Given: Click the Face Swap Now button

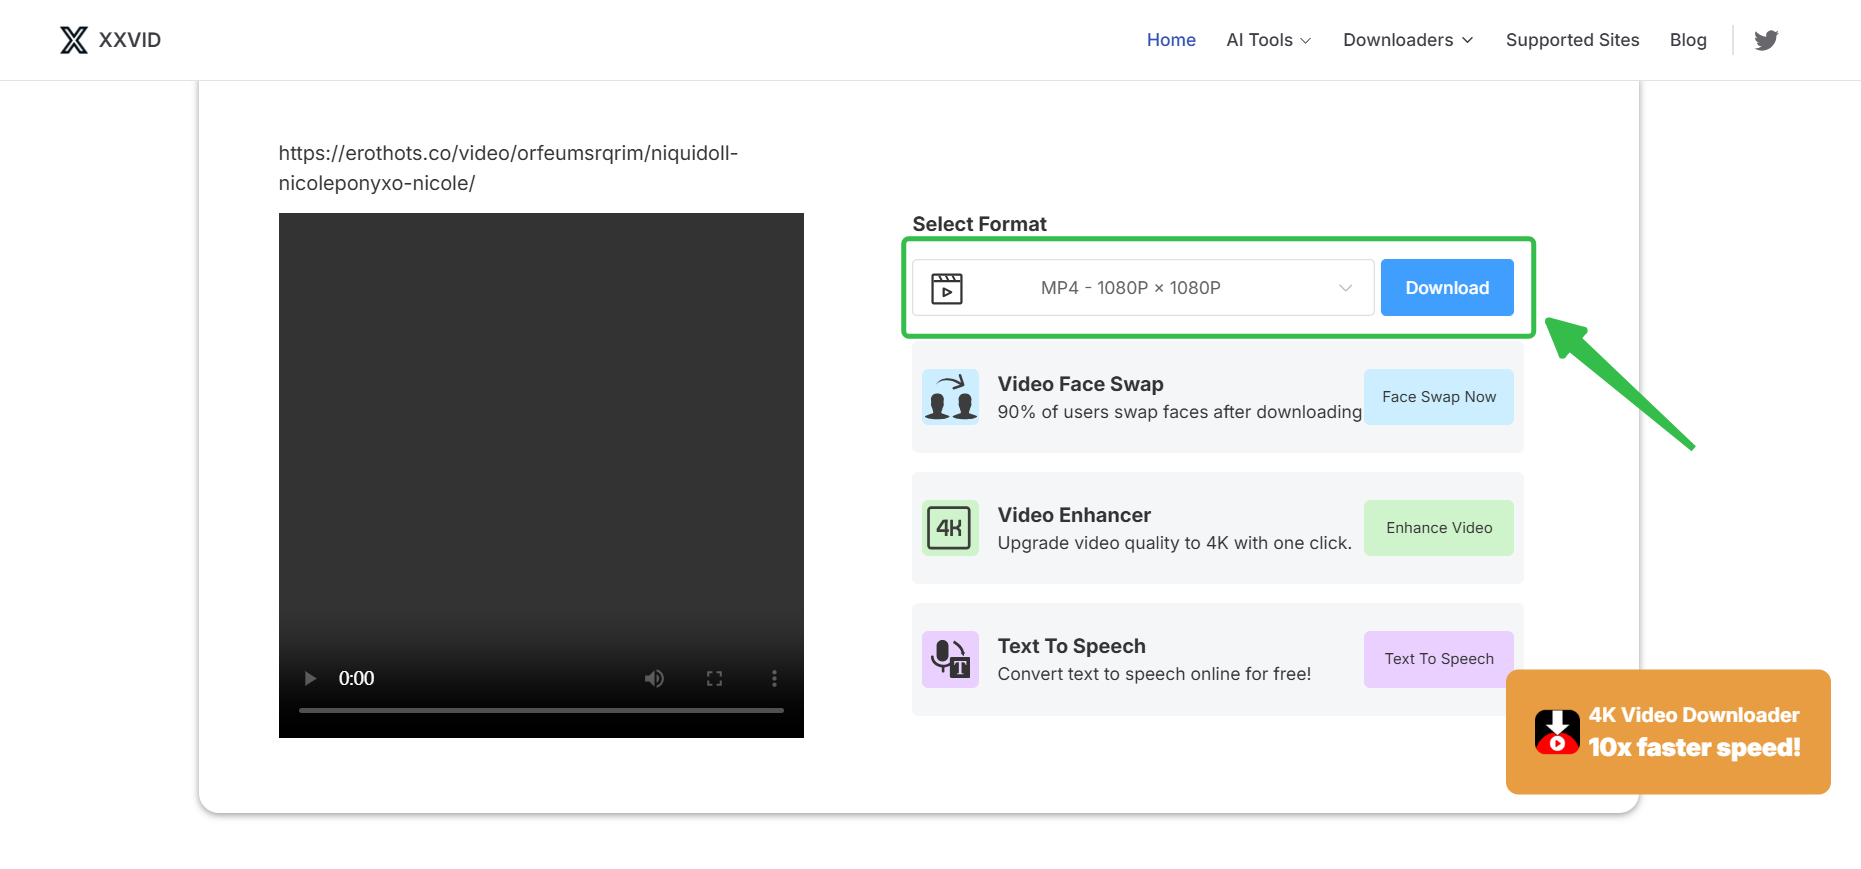Looking at the screenshot, I should (1439, 397).
